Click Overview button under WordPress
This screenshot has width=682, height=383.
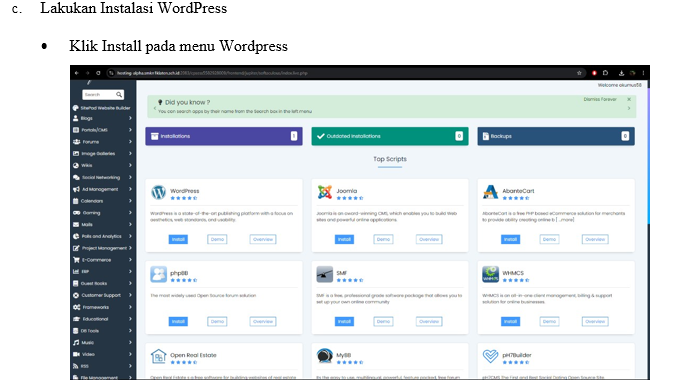click(x=263, y=240)
